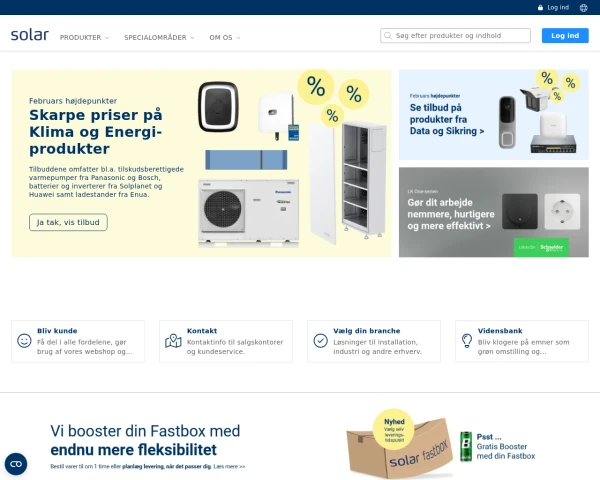Expand the SPECIALOMRÅDER dropdown
Image resolution: width=600 pixels, height=480 pixels.
(x=159, y=38)
